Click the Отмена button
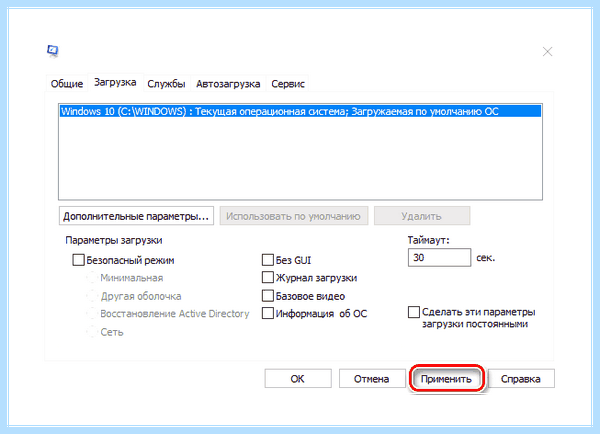 [372, 379]
